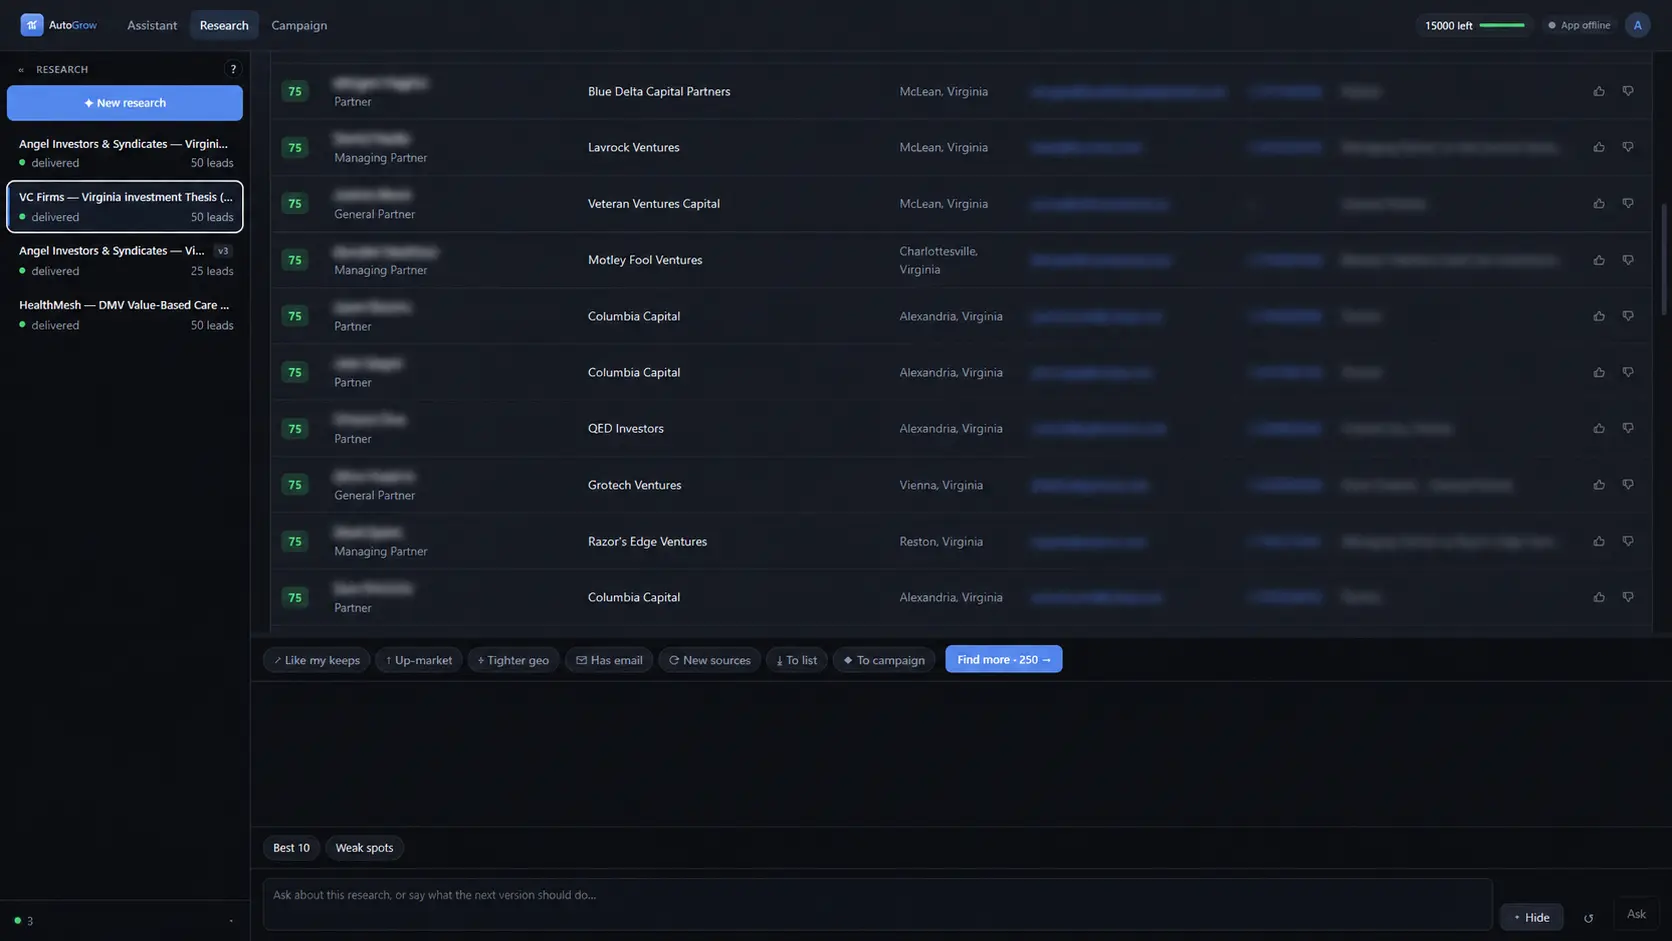Click the AutoGrow logo icon
Screen dimensions: 1672x941
(x=32, y=25)
